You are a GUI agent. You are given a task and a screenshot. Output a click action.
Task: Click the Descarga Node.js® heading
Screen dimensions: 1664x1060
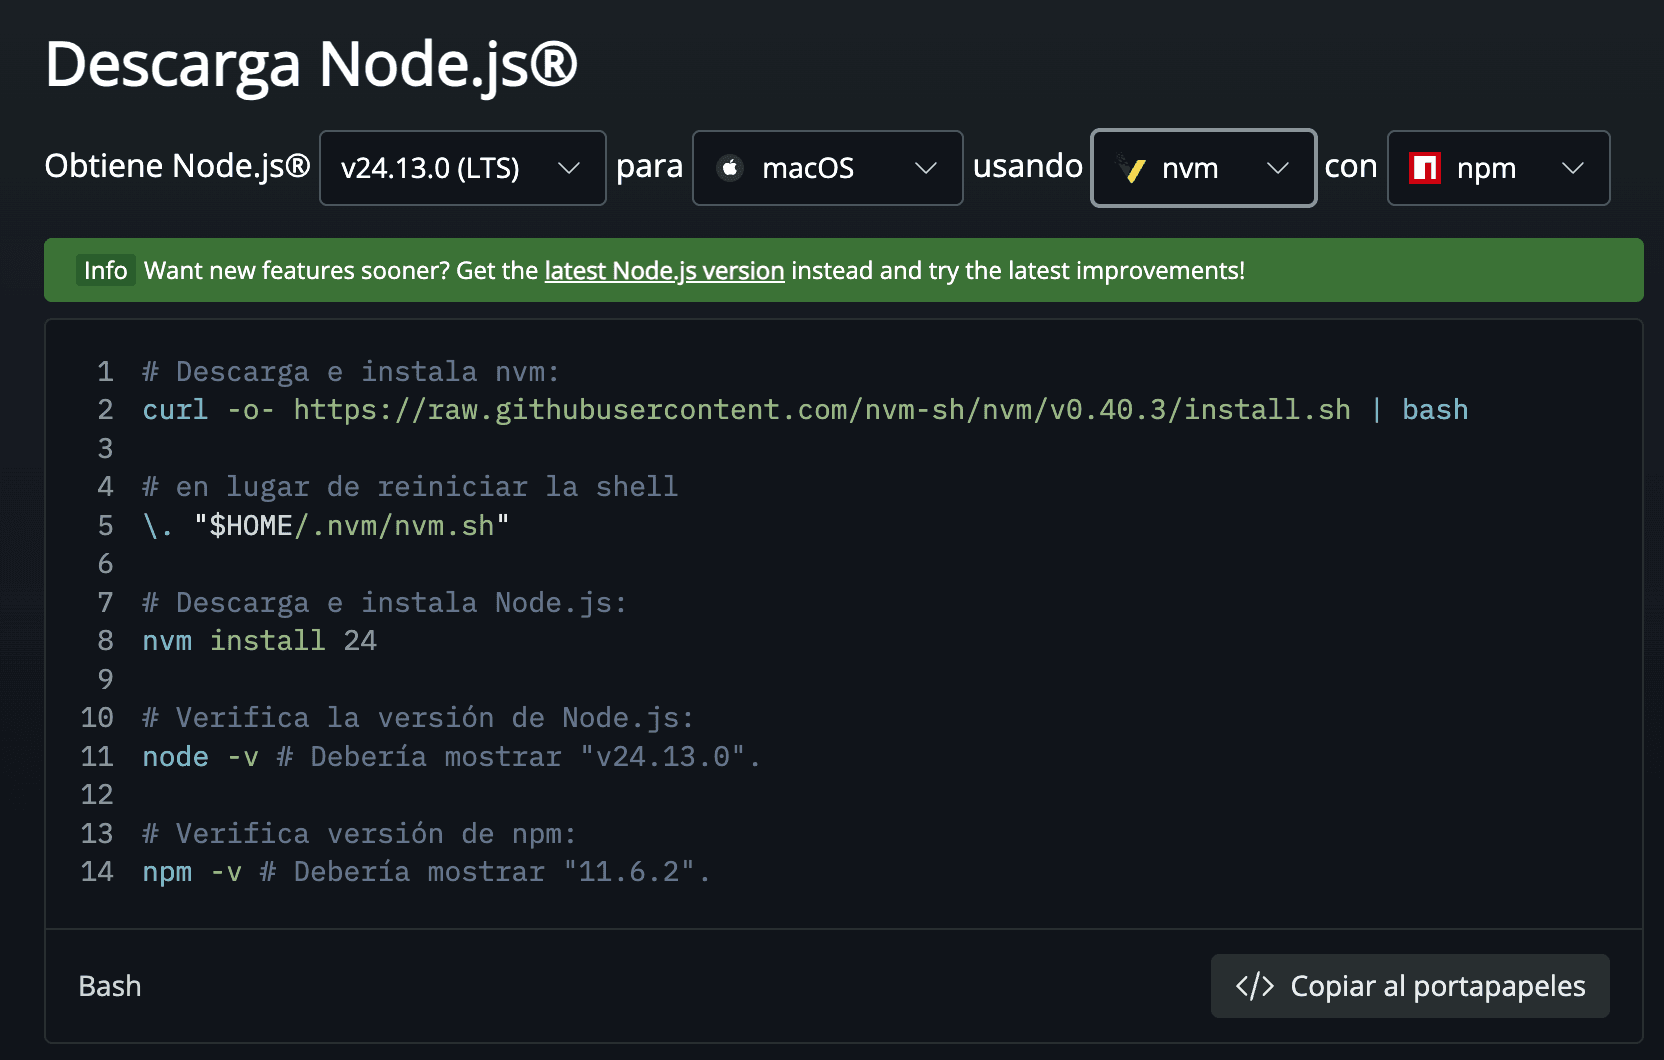(311, 66)
